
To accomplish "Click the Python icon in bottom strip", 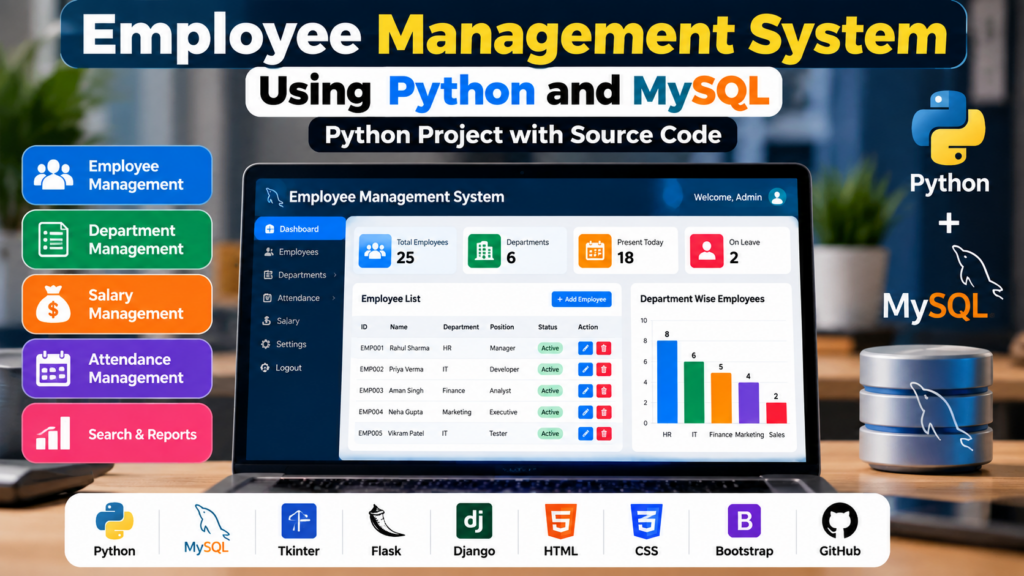I will pyautogui.click(x=114, y=520).
